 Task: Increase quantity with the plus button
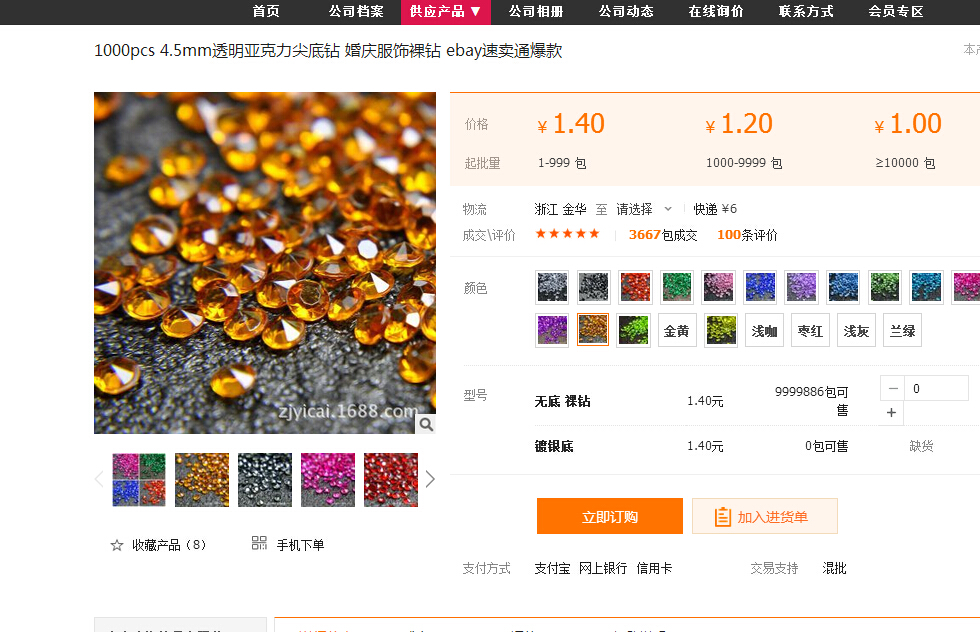[892, 413]
